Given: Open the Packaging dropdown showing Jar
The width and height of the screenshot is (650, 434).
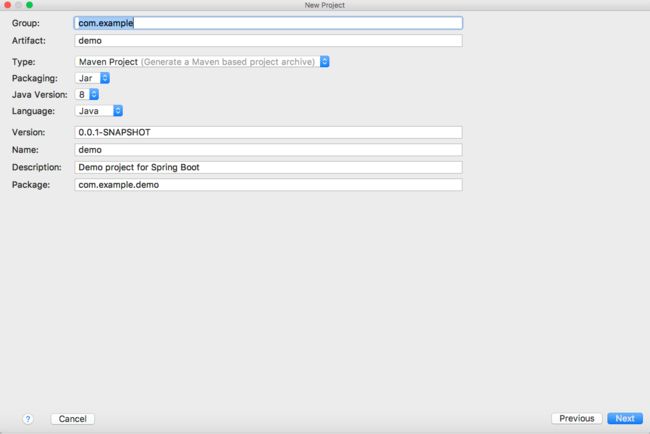Looking at the screenshot, I should 92,78.
